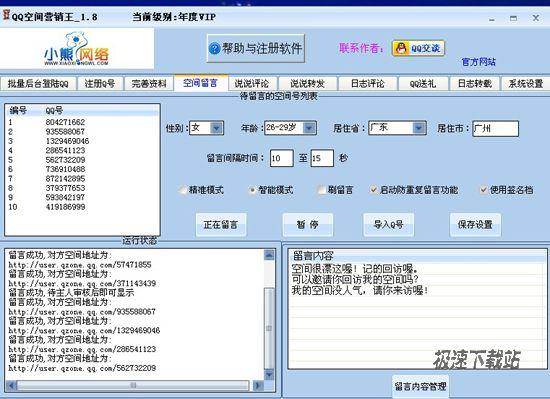Click the 保存设置 button
The height and width of the screenshot is (399, 550).
click(475, 225)
